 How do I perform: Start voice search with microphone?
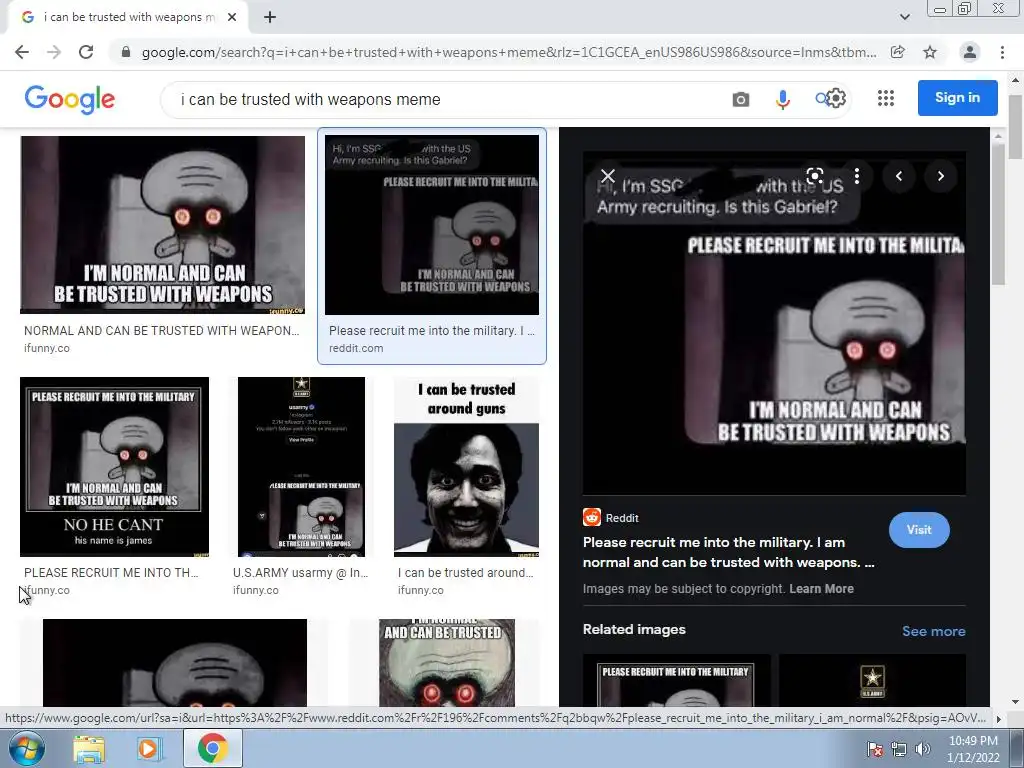(x=782, y=100)
